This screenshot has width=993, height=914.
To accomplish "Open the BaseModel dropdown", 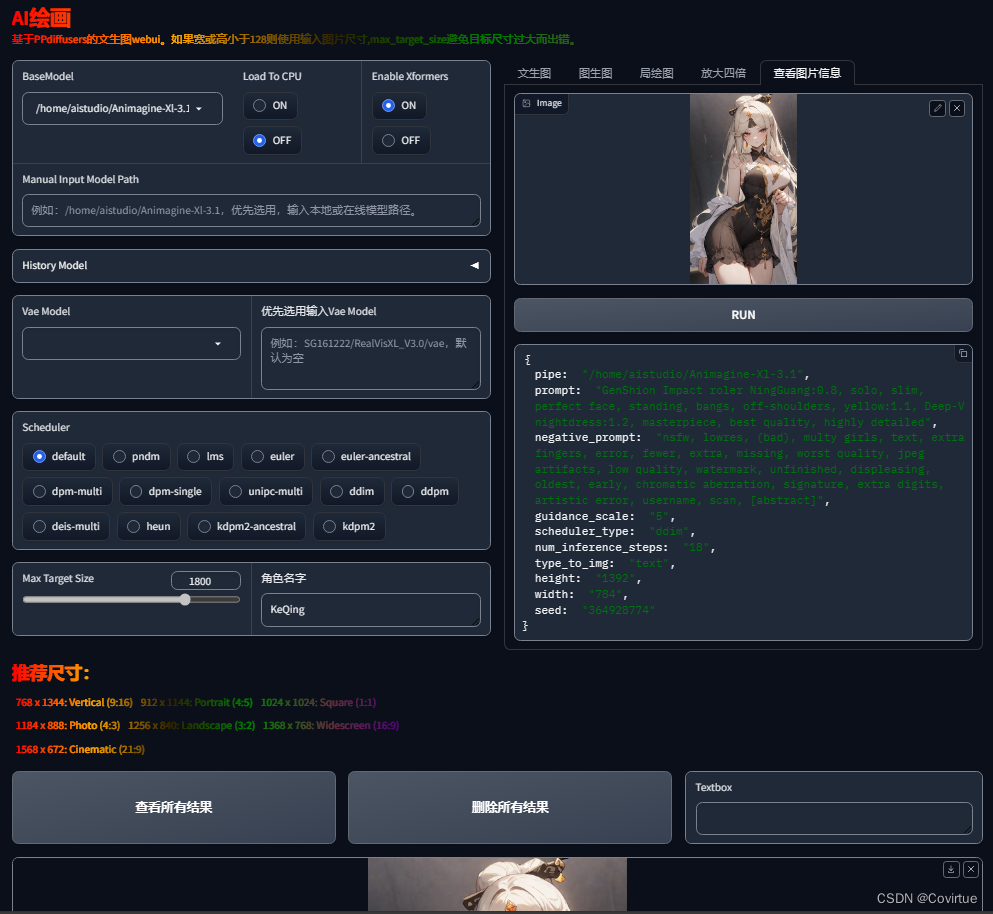I will (122, 109).
